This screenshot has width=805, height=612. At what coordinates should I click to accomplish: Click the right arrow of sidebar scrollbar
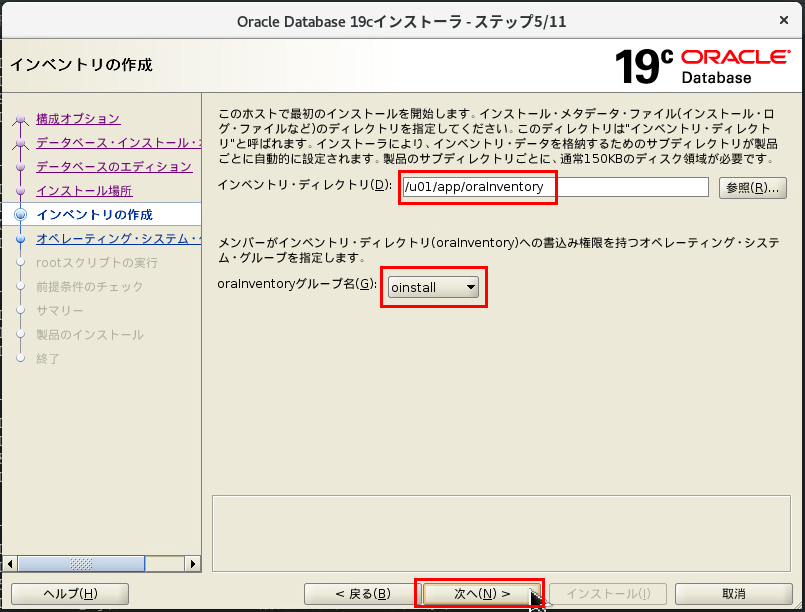pyautogui.click(x=193, y=564)
